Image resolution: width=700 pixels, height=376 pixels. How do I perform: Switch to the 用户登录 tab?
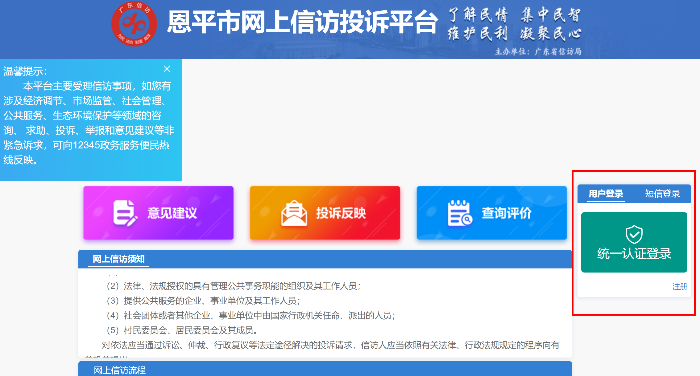tap(605, 194)
